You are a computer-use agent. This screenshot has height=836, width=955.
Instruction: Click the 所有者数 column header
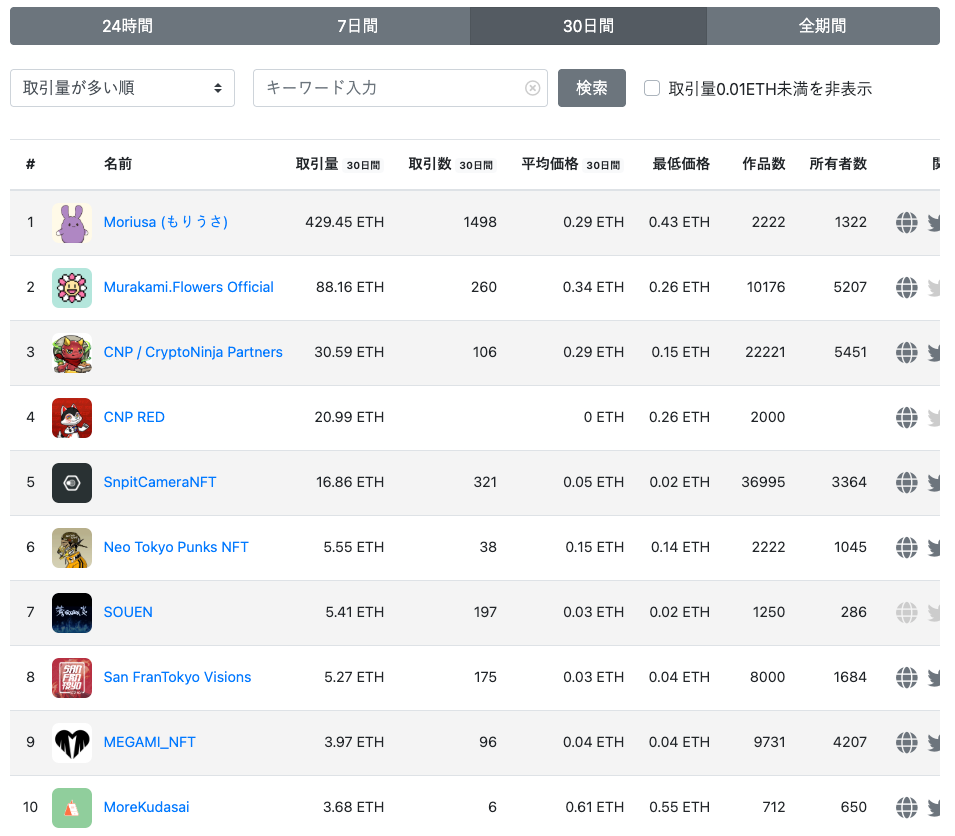(x=838, y=164)
